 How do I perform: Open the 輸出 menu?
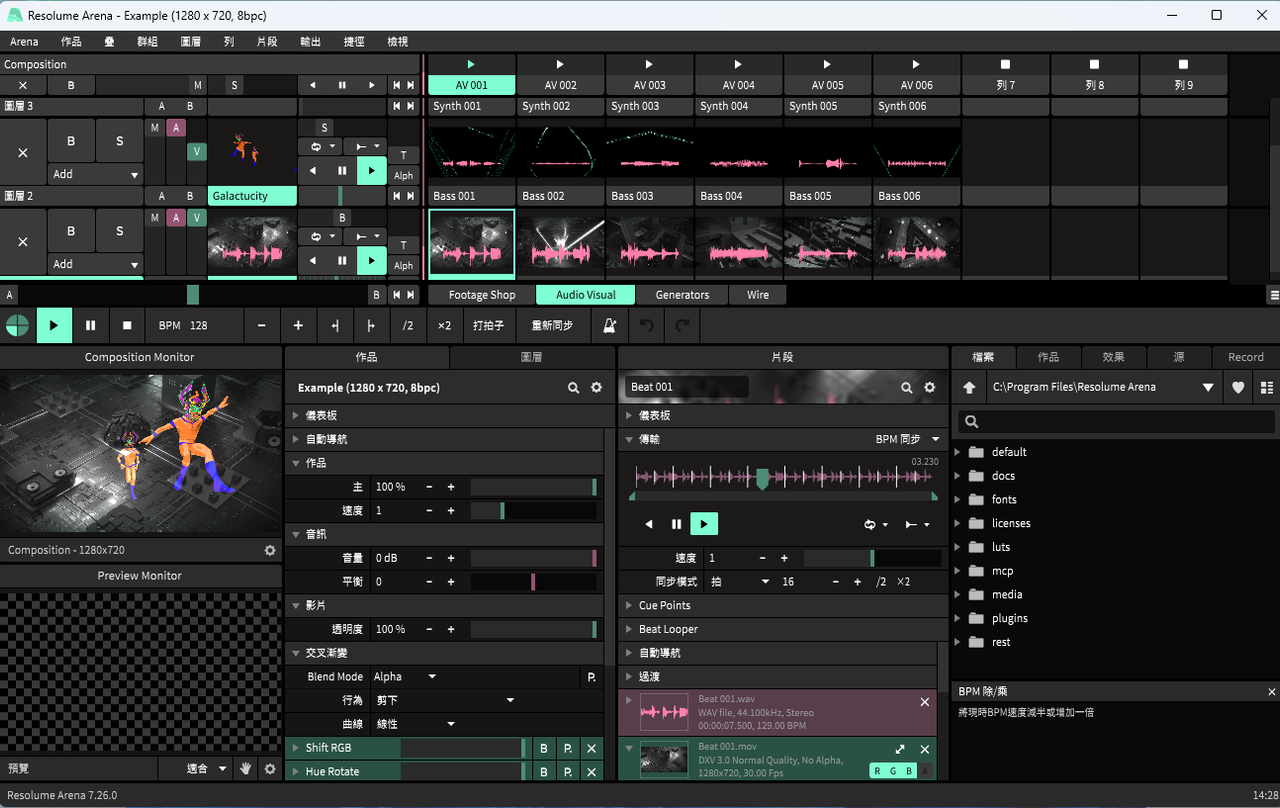(x=310, y=41)
